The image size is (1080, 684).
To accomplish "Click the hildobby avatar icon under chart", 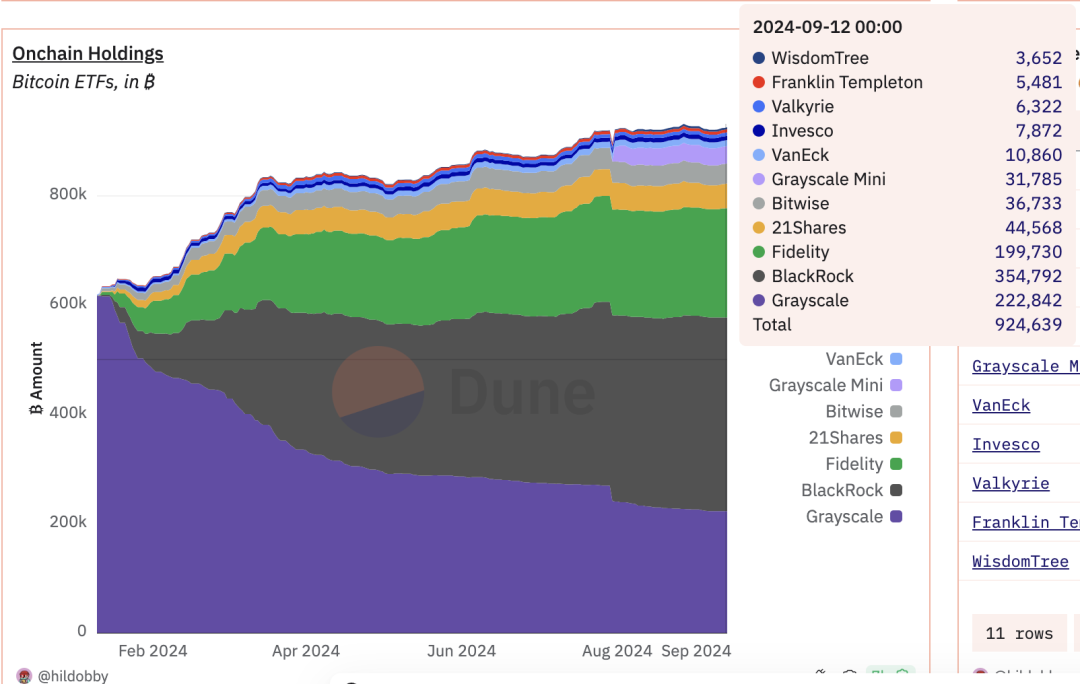I will point(24,676).
